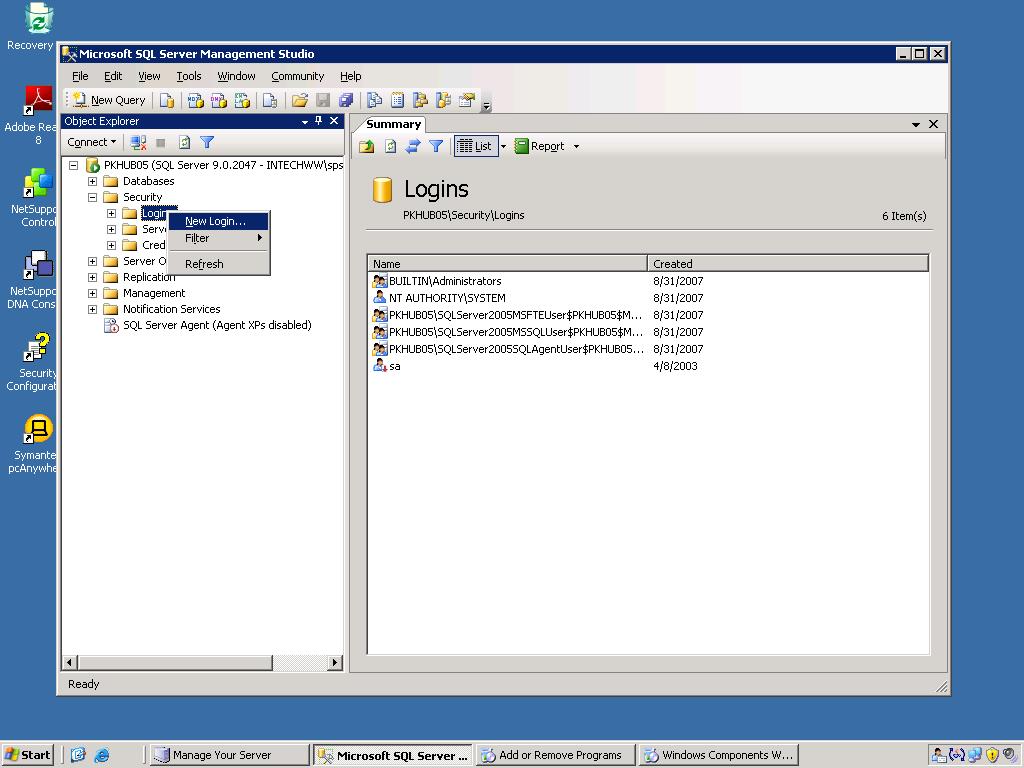Open the File menu
The image size is (1024, 768).
tap(80, 76)
